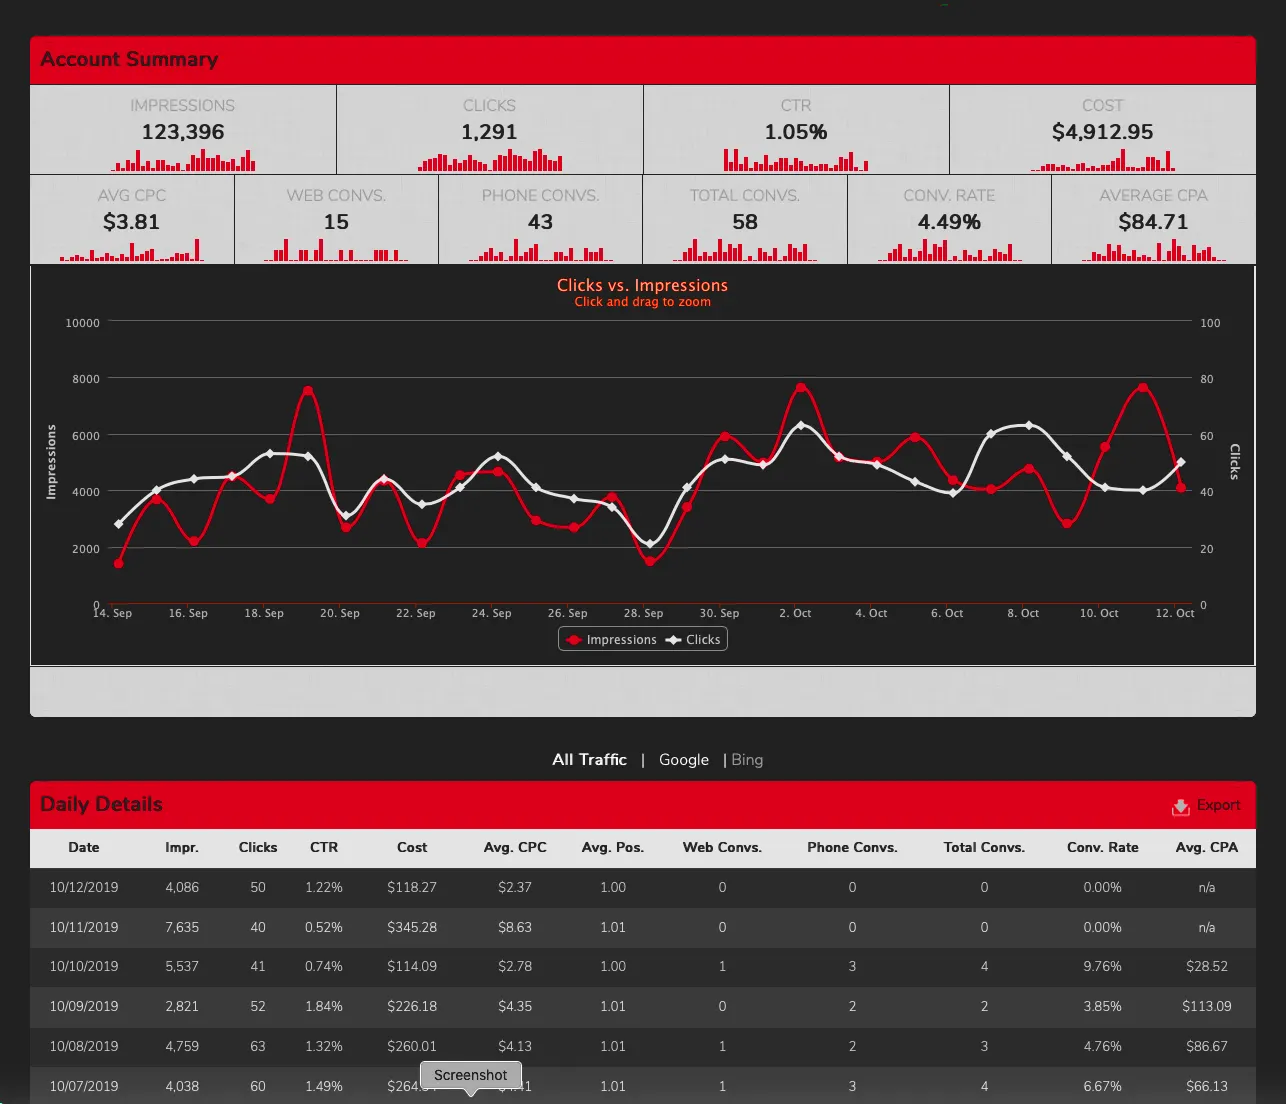Click the Export link text
Image resolution: width=1286 pixels, height=1104 pixels.
click(x=1218, y=805)
